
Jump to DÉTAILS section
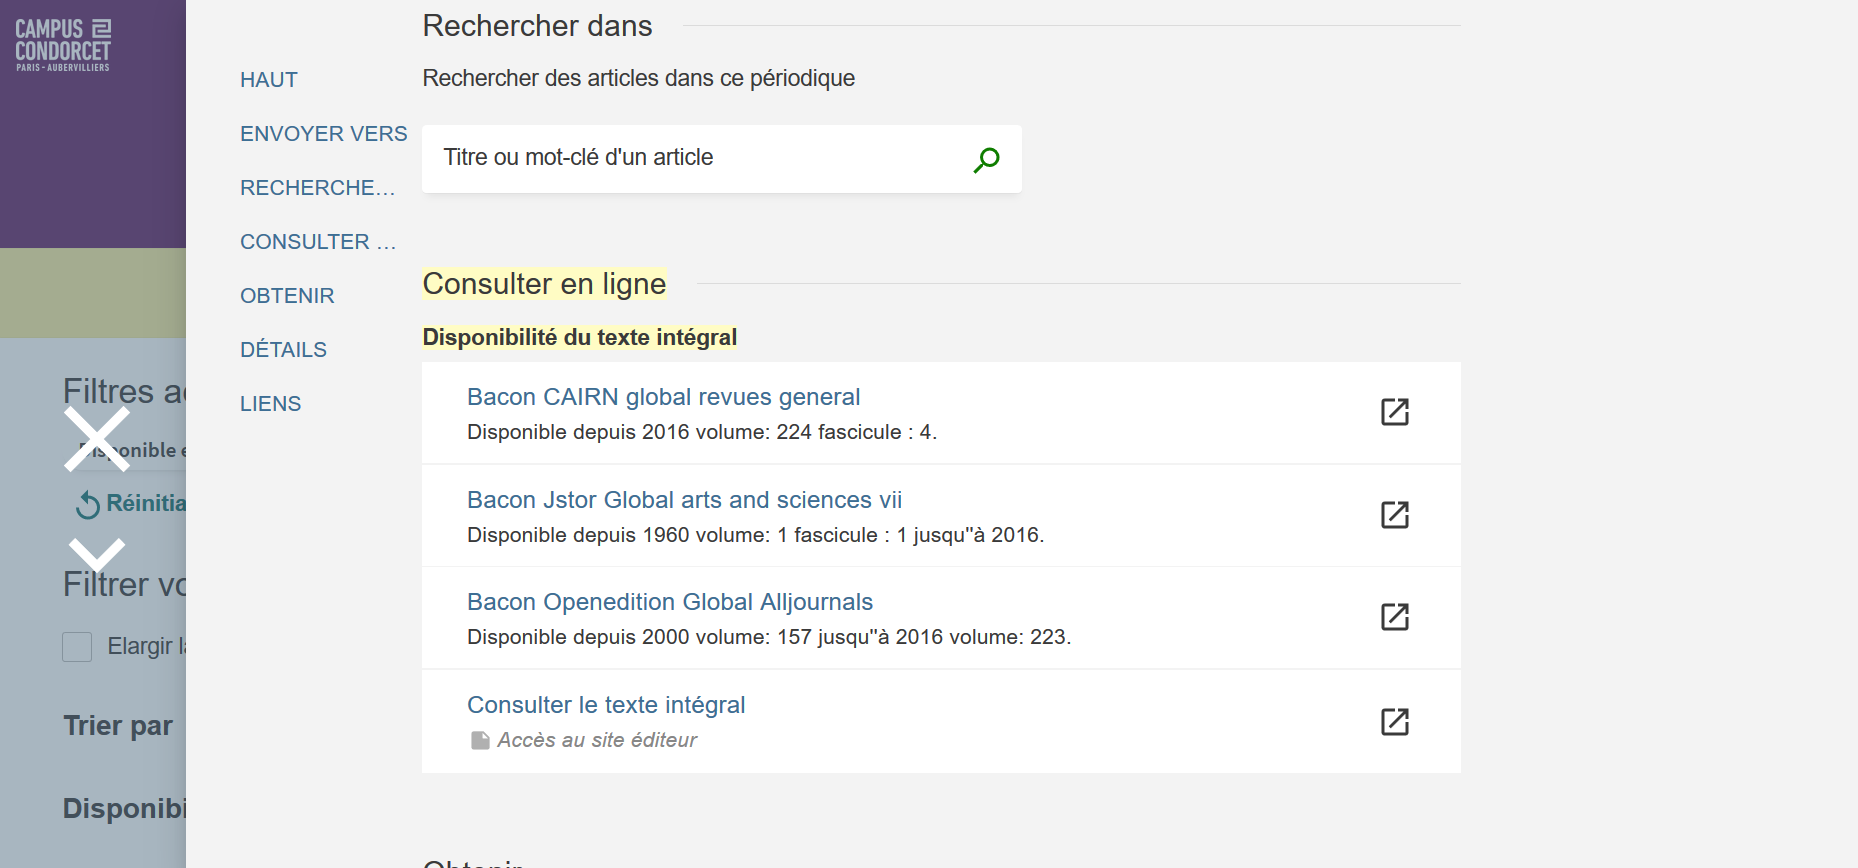click(283, 350)
